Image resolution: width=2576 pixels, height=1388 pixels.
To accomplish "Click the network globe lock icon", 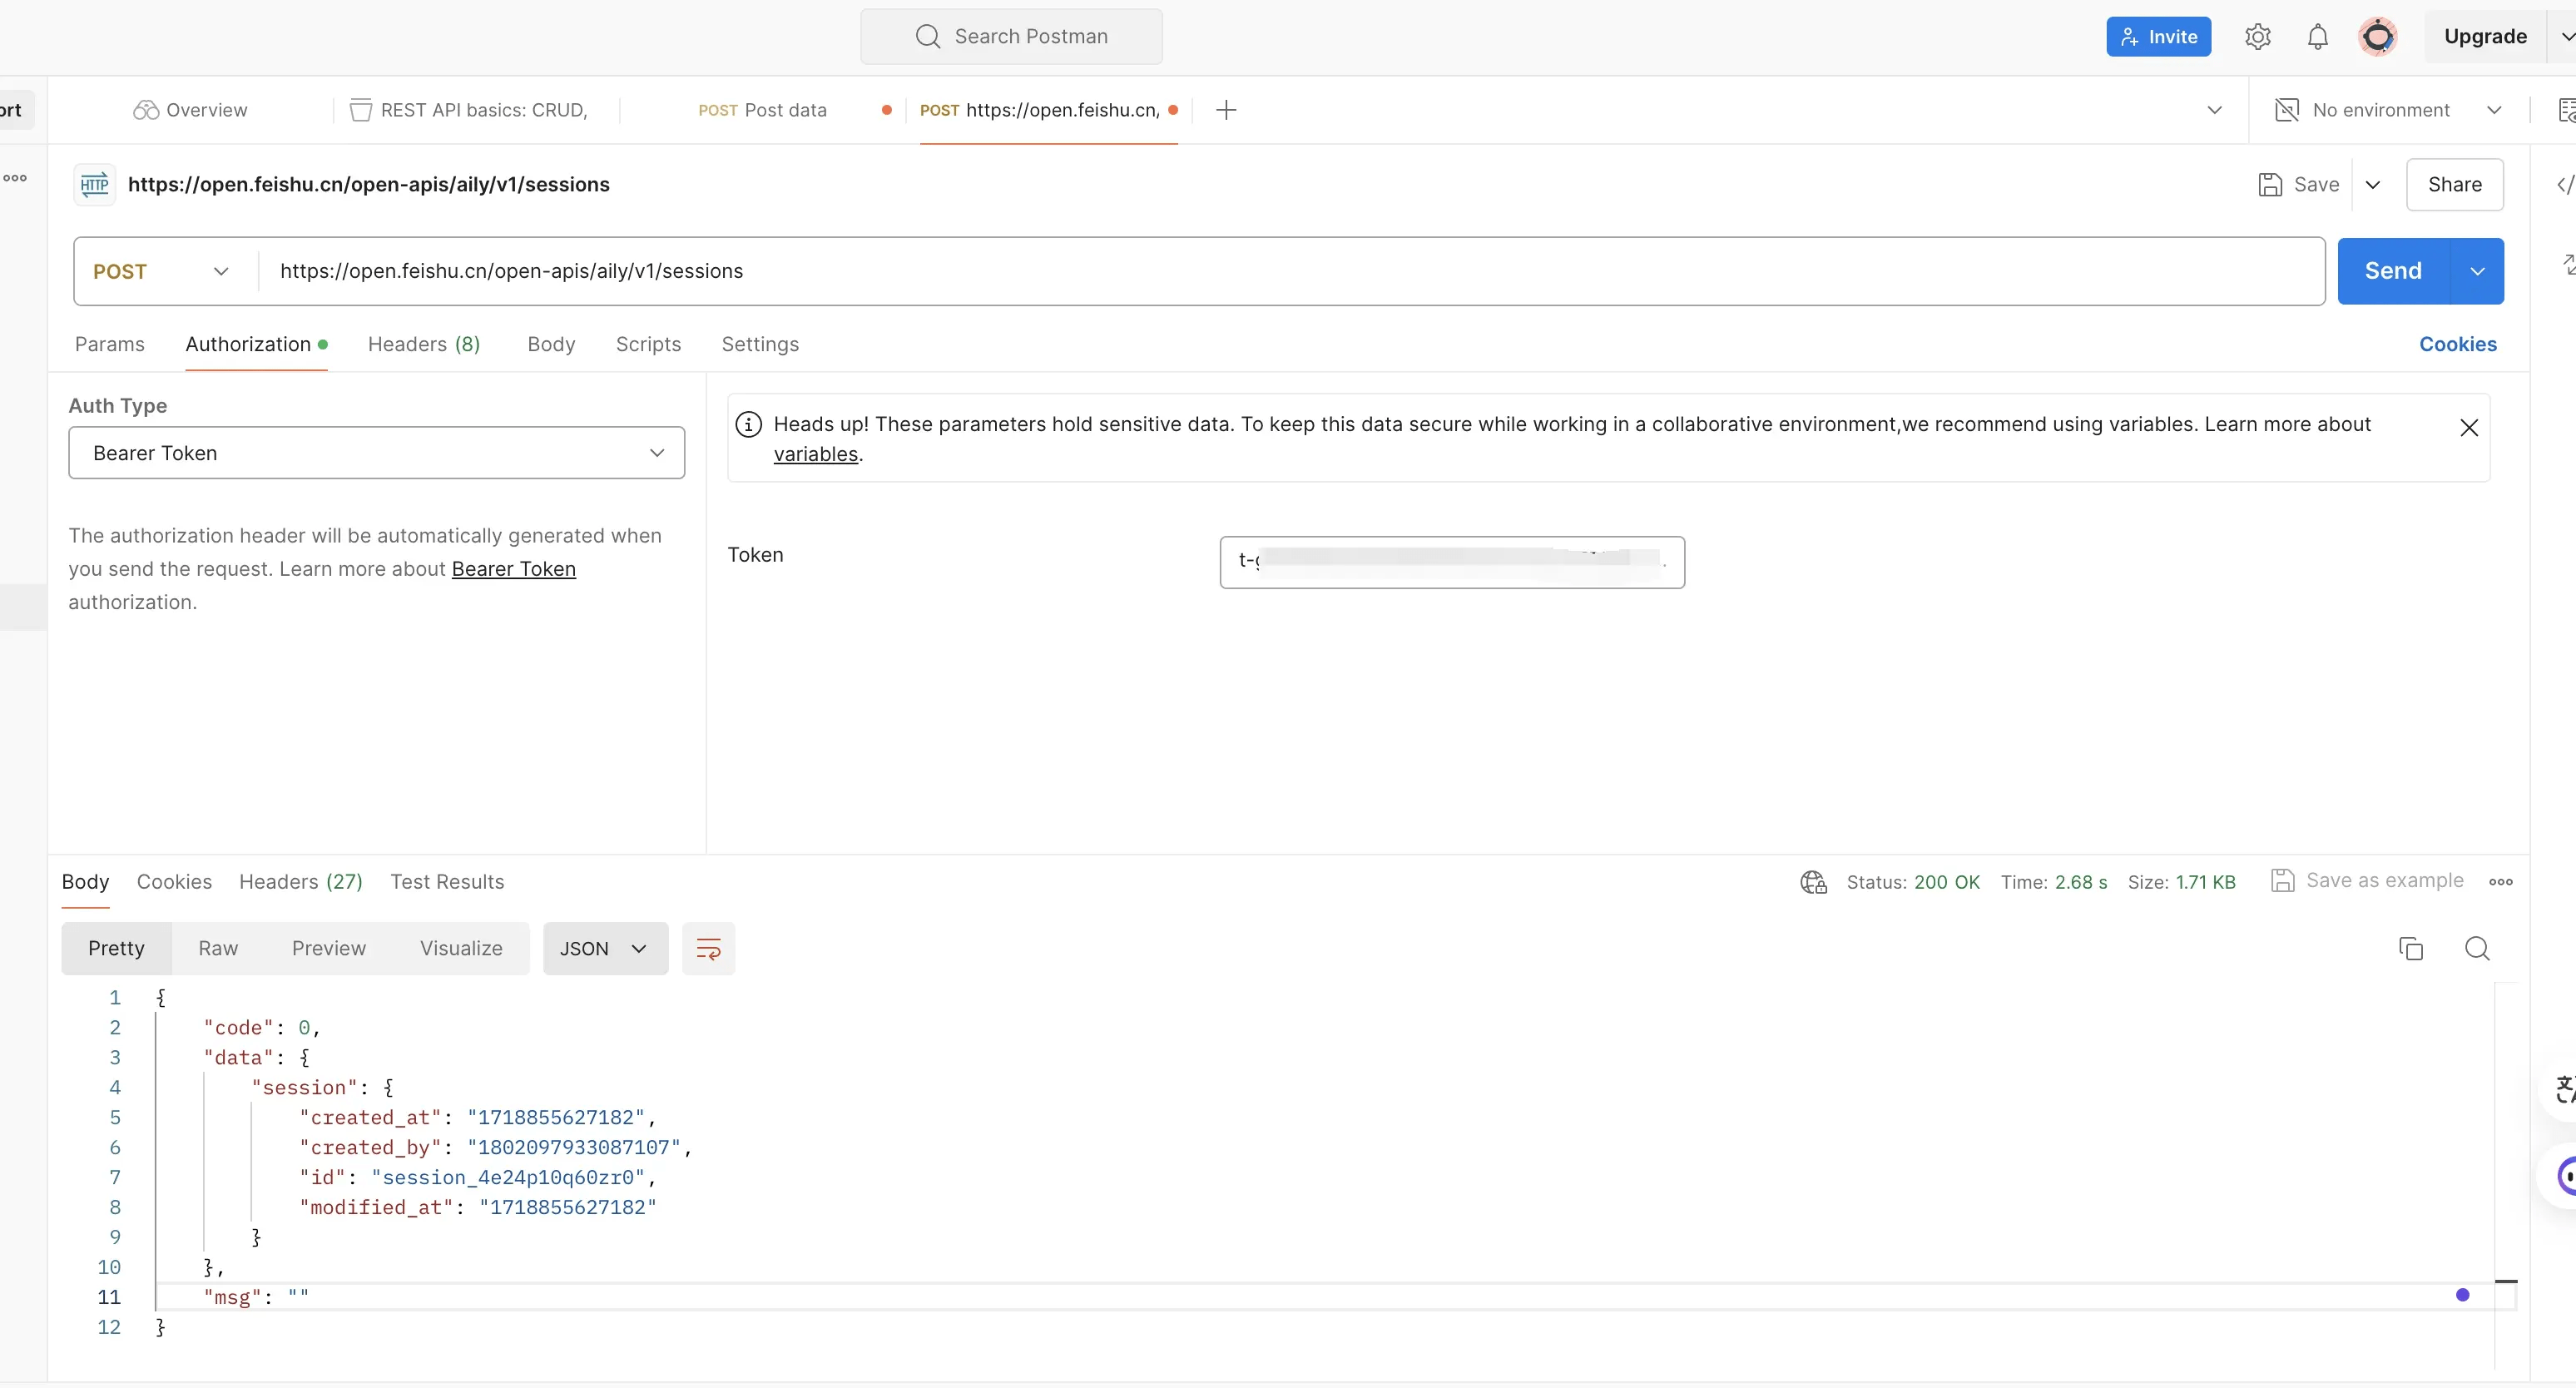I will [x=1813, y=882].
